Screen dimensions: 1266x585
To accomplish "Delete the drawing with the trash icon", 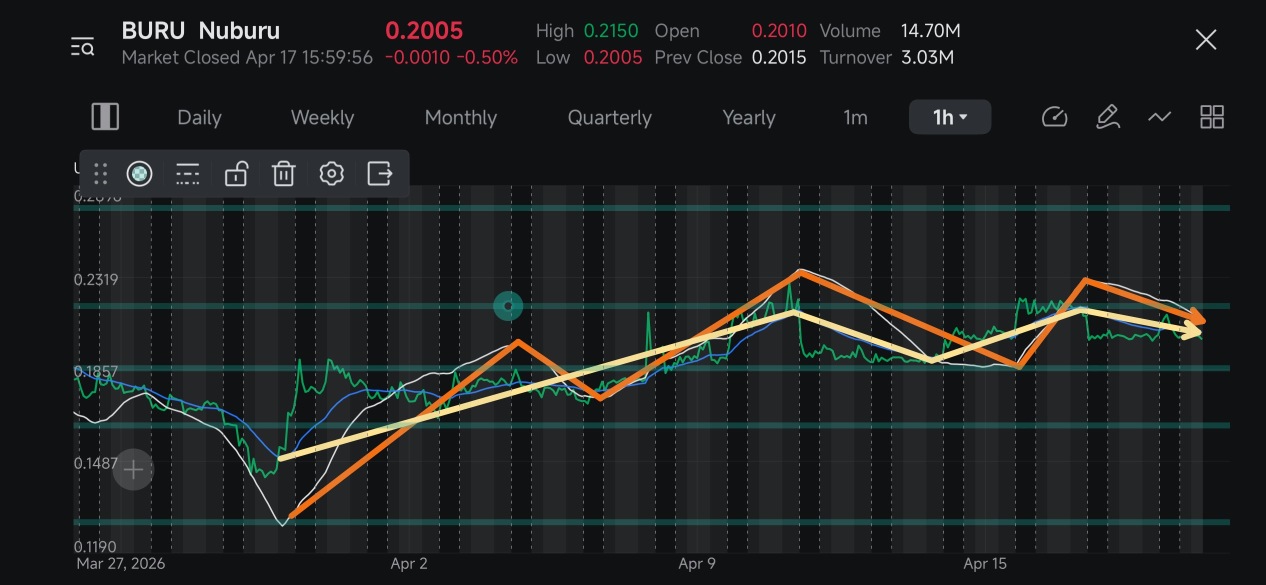I will 284,174.
